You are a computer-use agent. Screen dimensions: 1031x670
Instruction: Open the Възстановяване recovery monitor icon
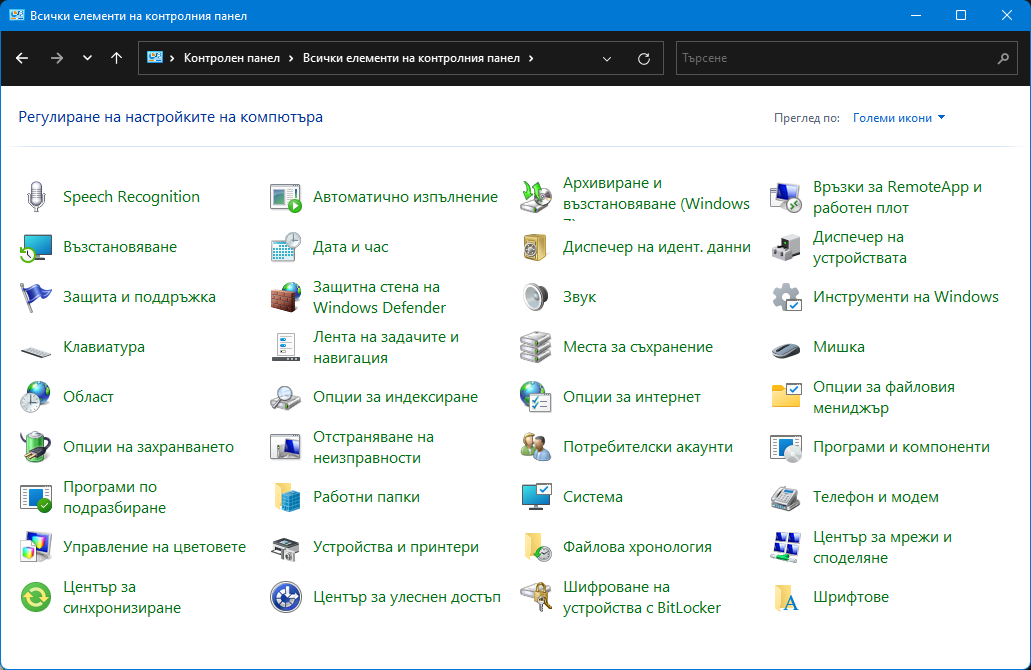tap(36, 247)
